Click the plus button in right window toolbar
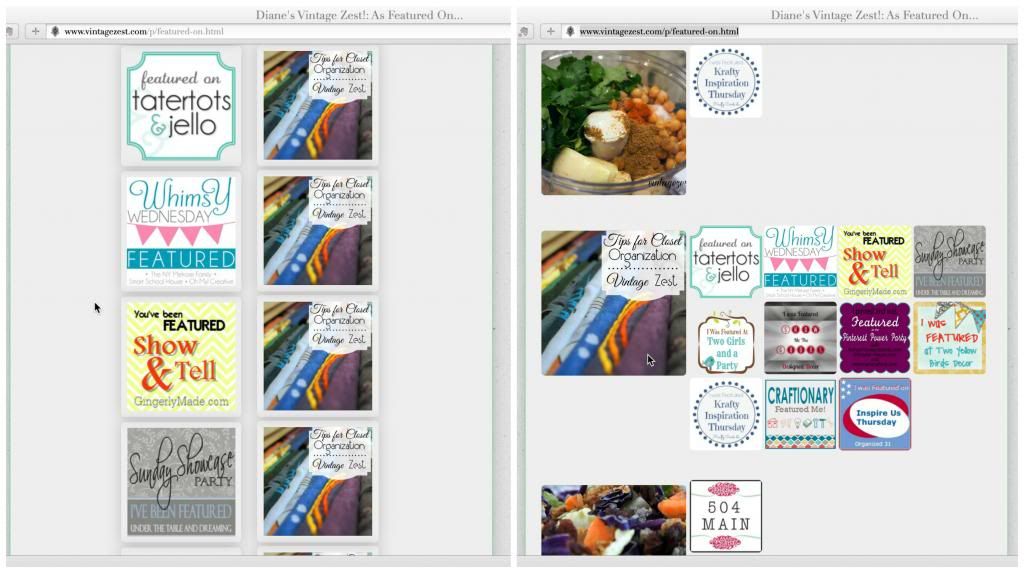 (x=551, y=31)
